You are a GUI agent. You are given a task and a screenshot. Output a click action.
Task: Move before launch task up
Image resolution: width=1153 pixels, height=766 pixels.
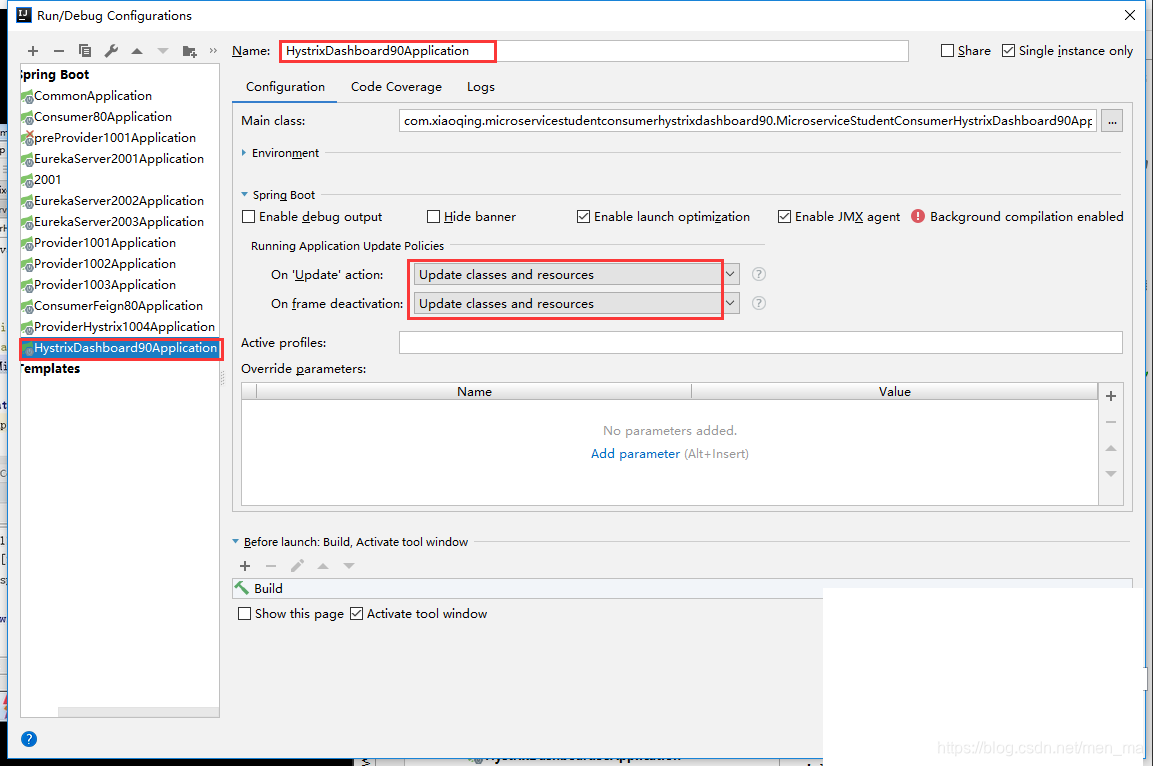click(323, 565)
